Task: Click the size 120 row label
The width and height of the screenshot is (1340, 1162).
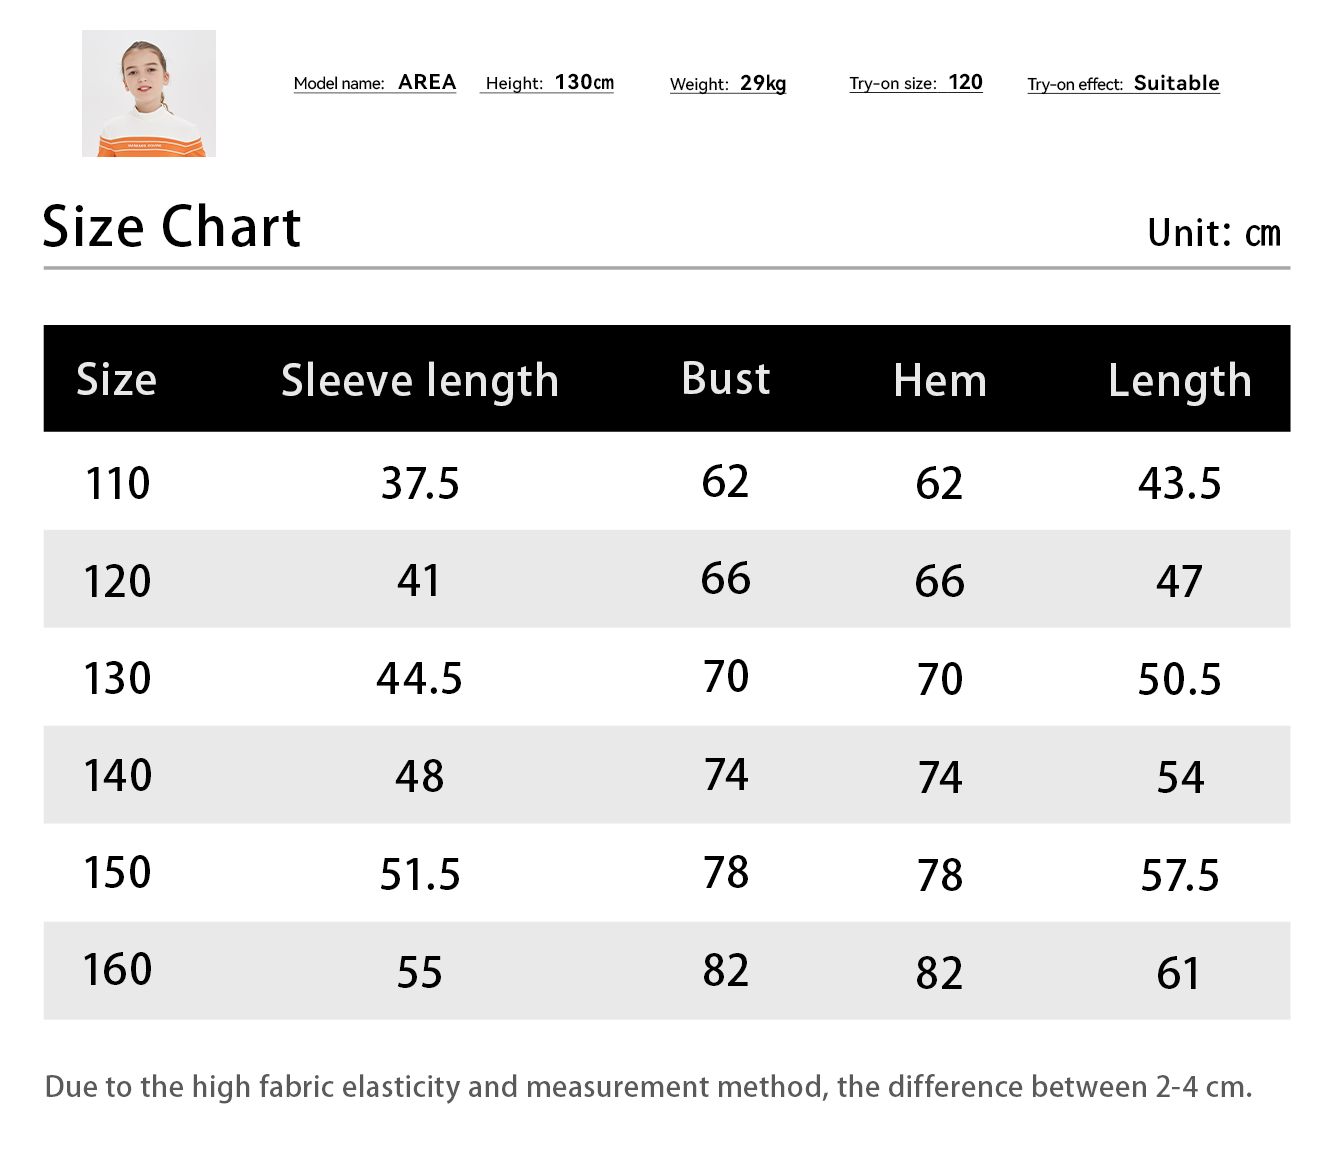Action: 117,581
